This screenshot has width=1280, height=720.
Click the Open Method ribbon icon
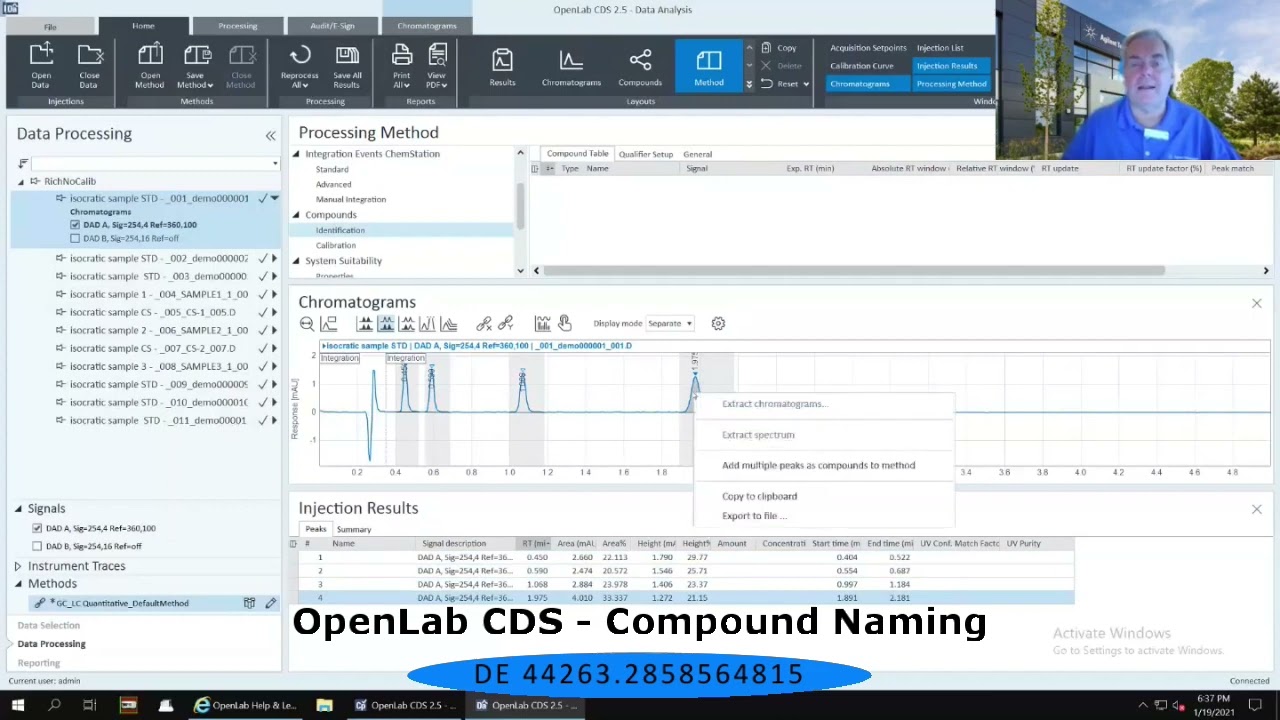150,66
